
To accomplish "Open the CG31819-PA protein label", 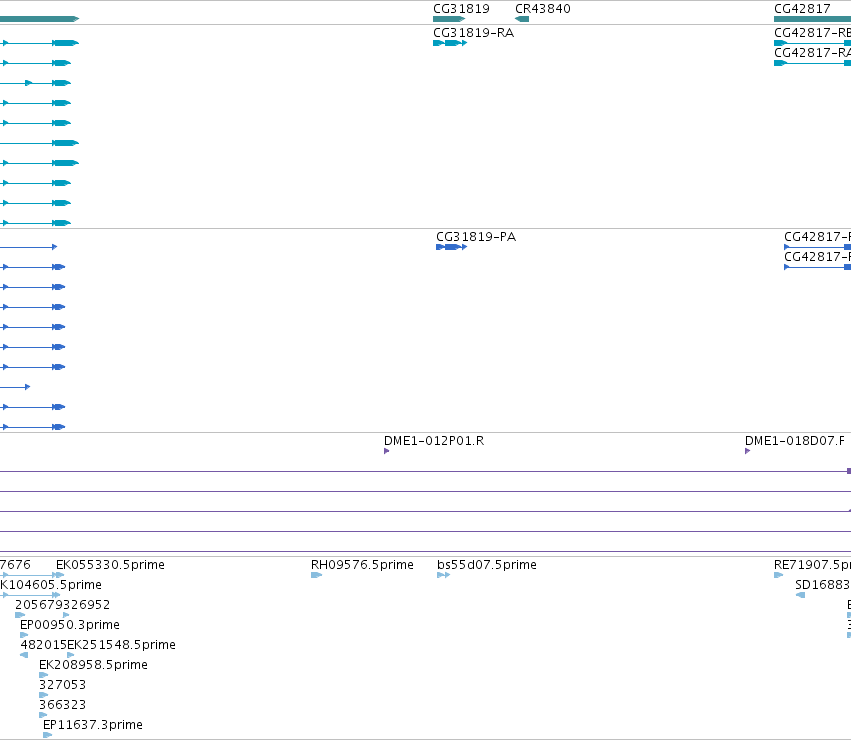I will (476, 237).
